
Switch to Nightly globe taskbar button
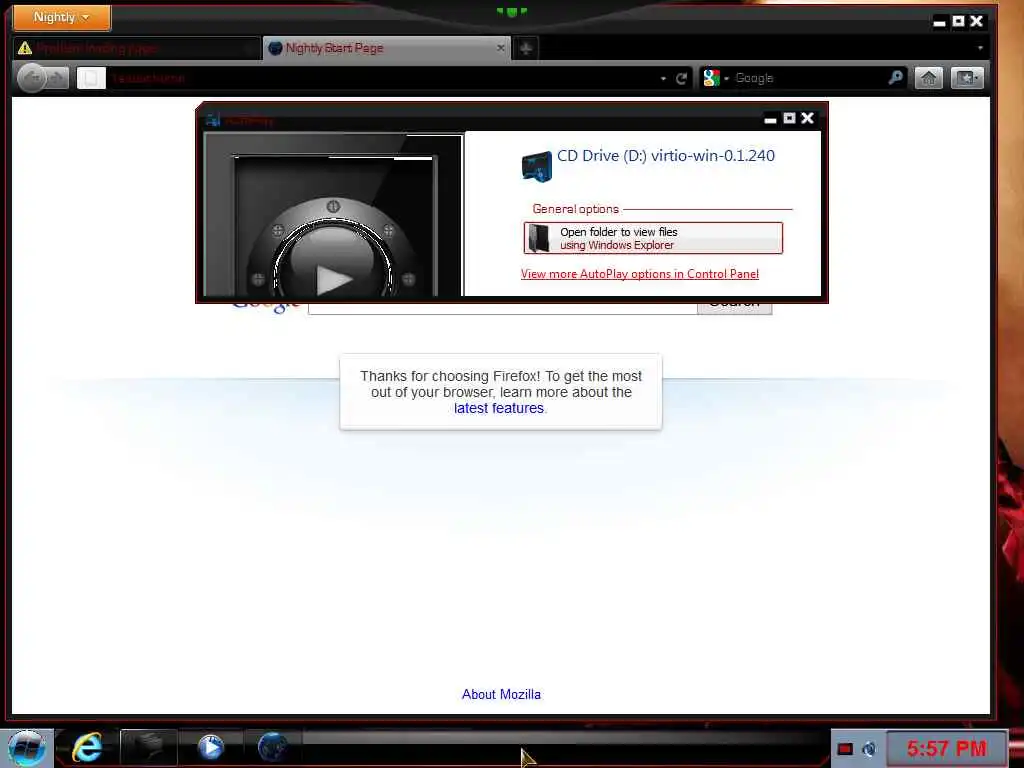pyautogui.click(x=272, y=747)
